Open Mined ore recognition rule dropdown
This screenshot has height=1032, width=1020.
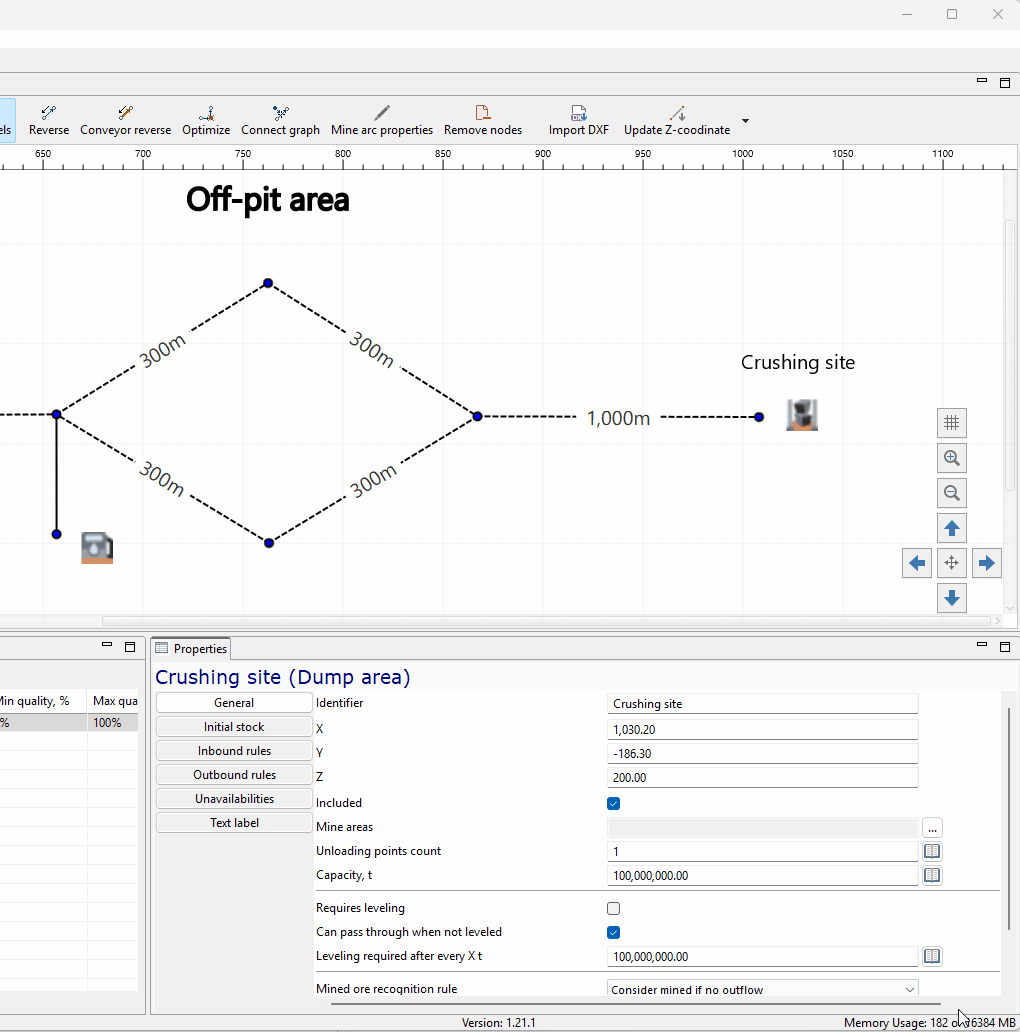(762, 989)
